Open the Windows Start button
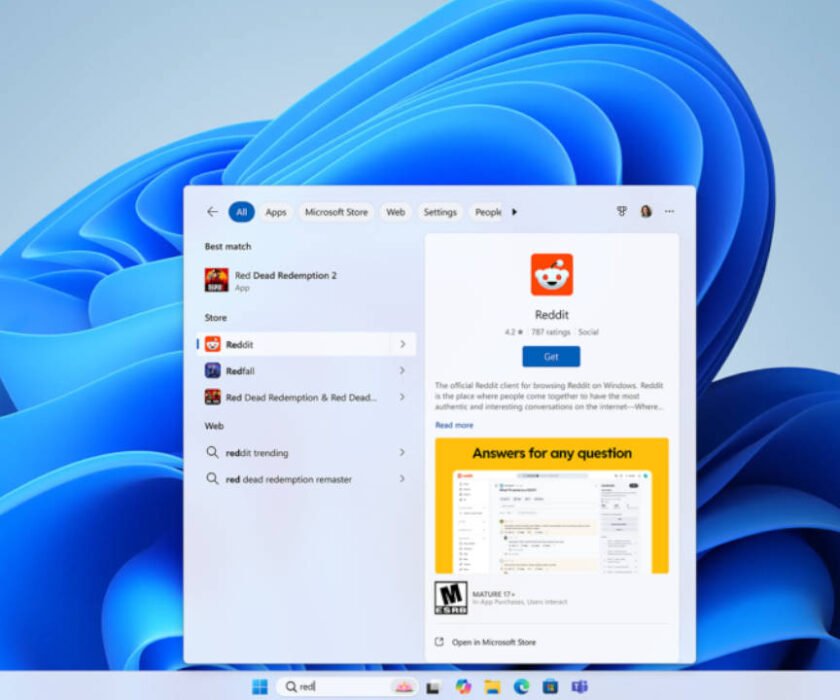Viewport: 840px width, 700px height. pos(260,687)
